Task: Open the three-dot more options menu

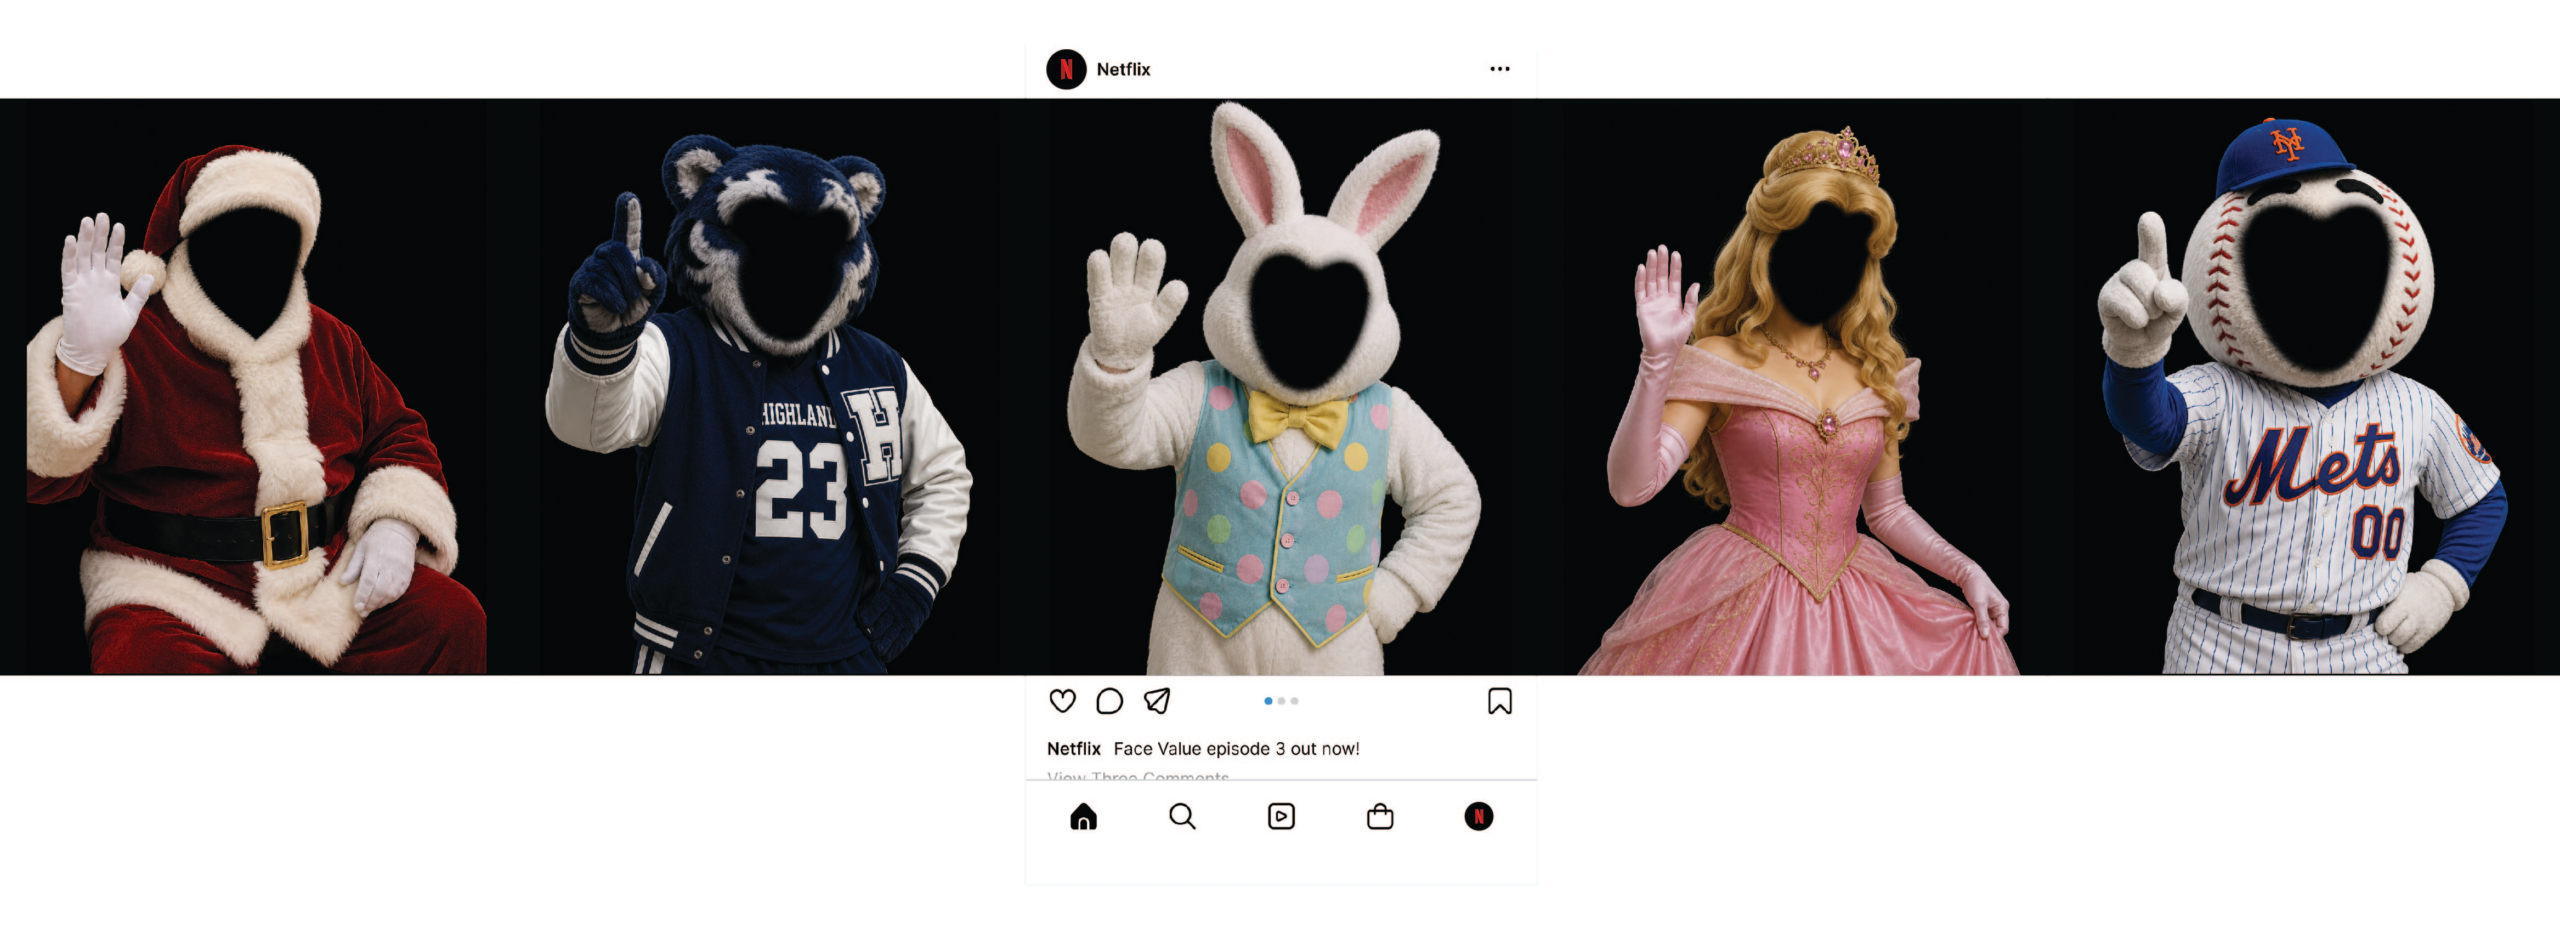Action: tap(1499, 69)
